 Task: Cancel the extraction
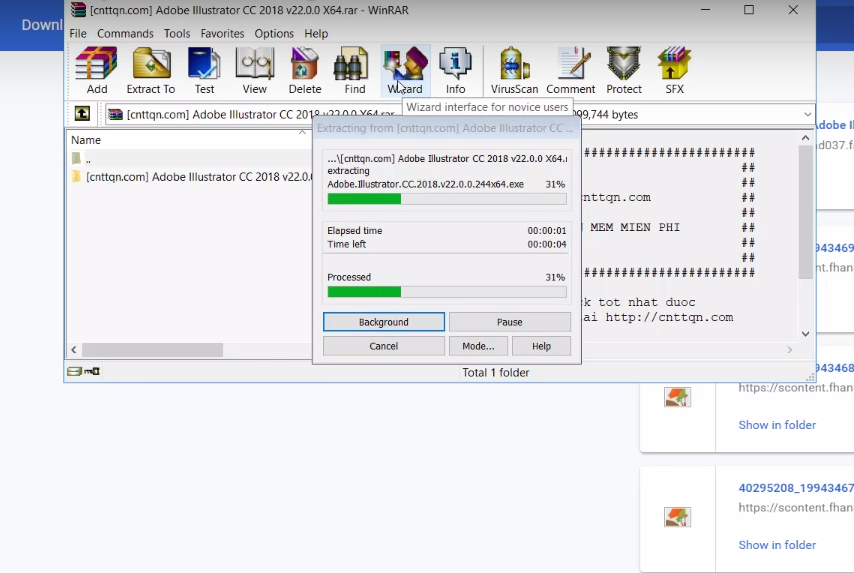[x=383, y=346]
